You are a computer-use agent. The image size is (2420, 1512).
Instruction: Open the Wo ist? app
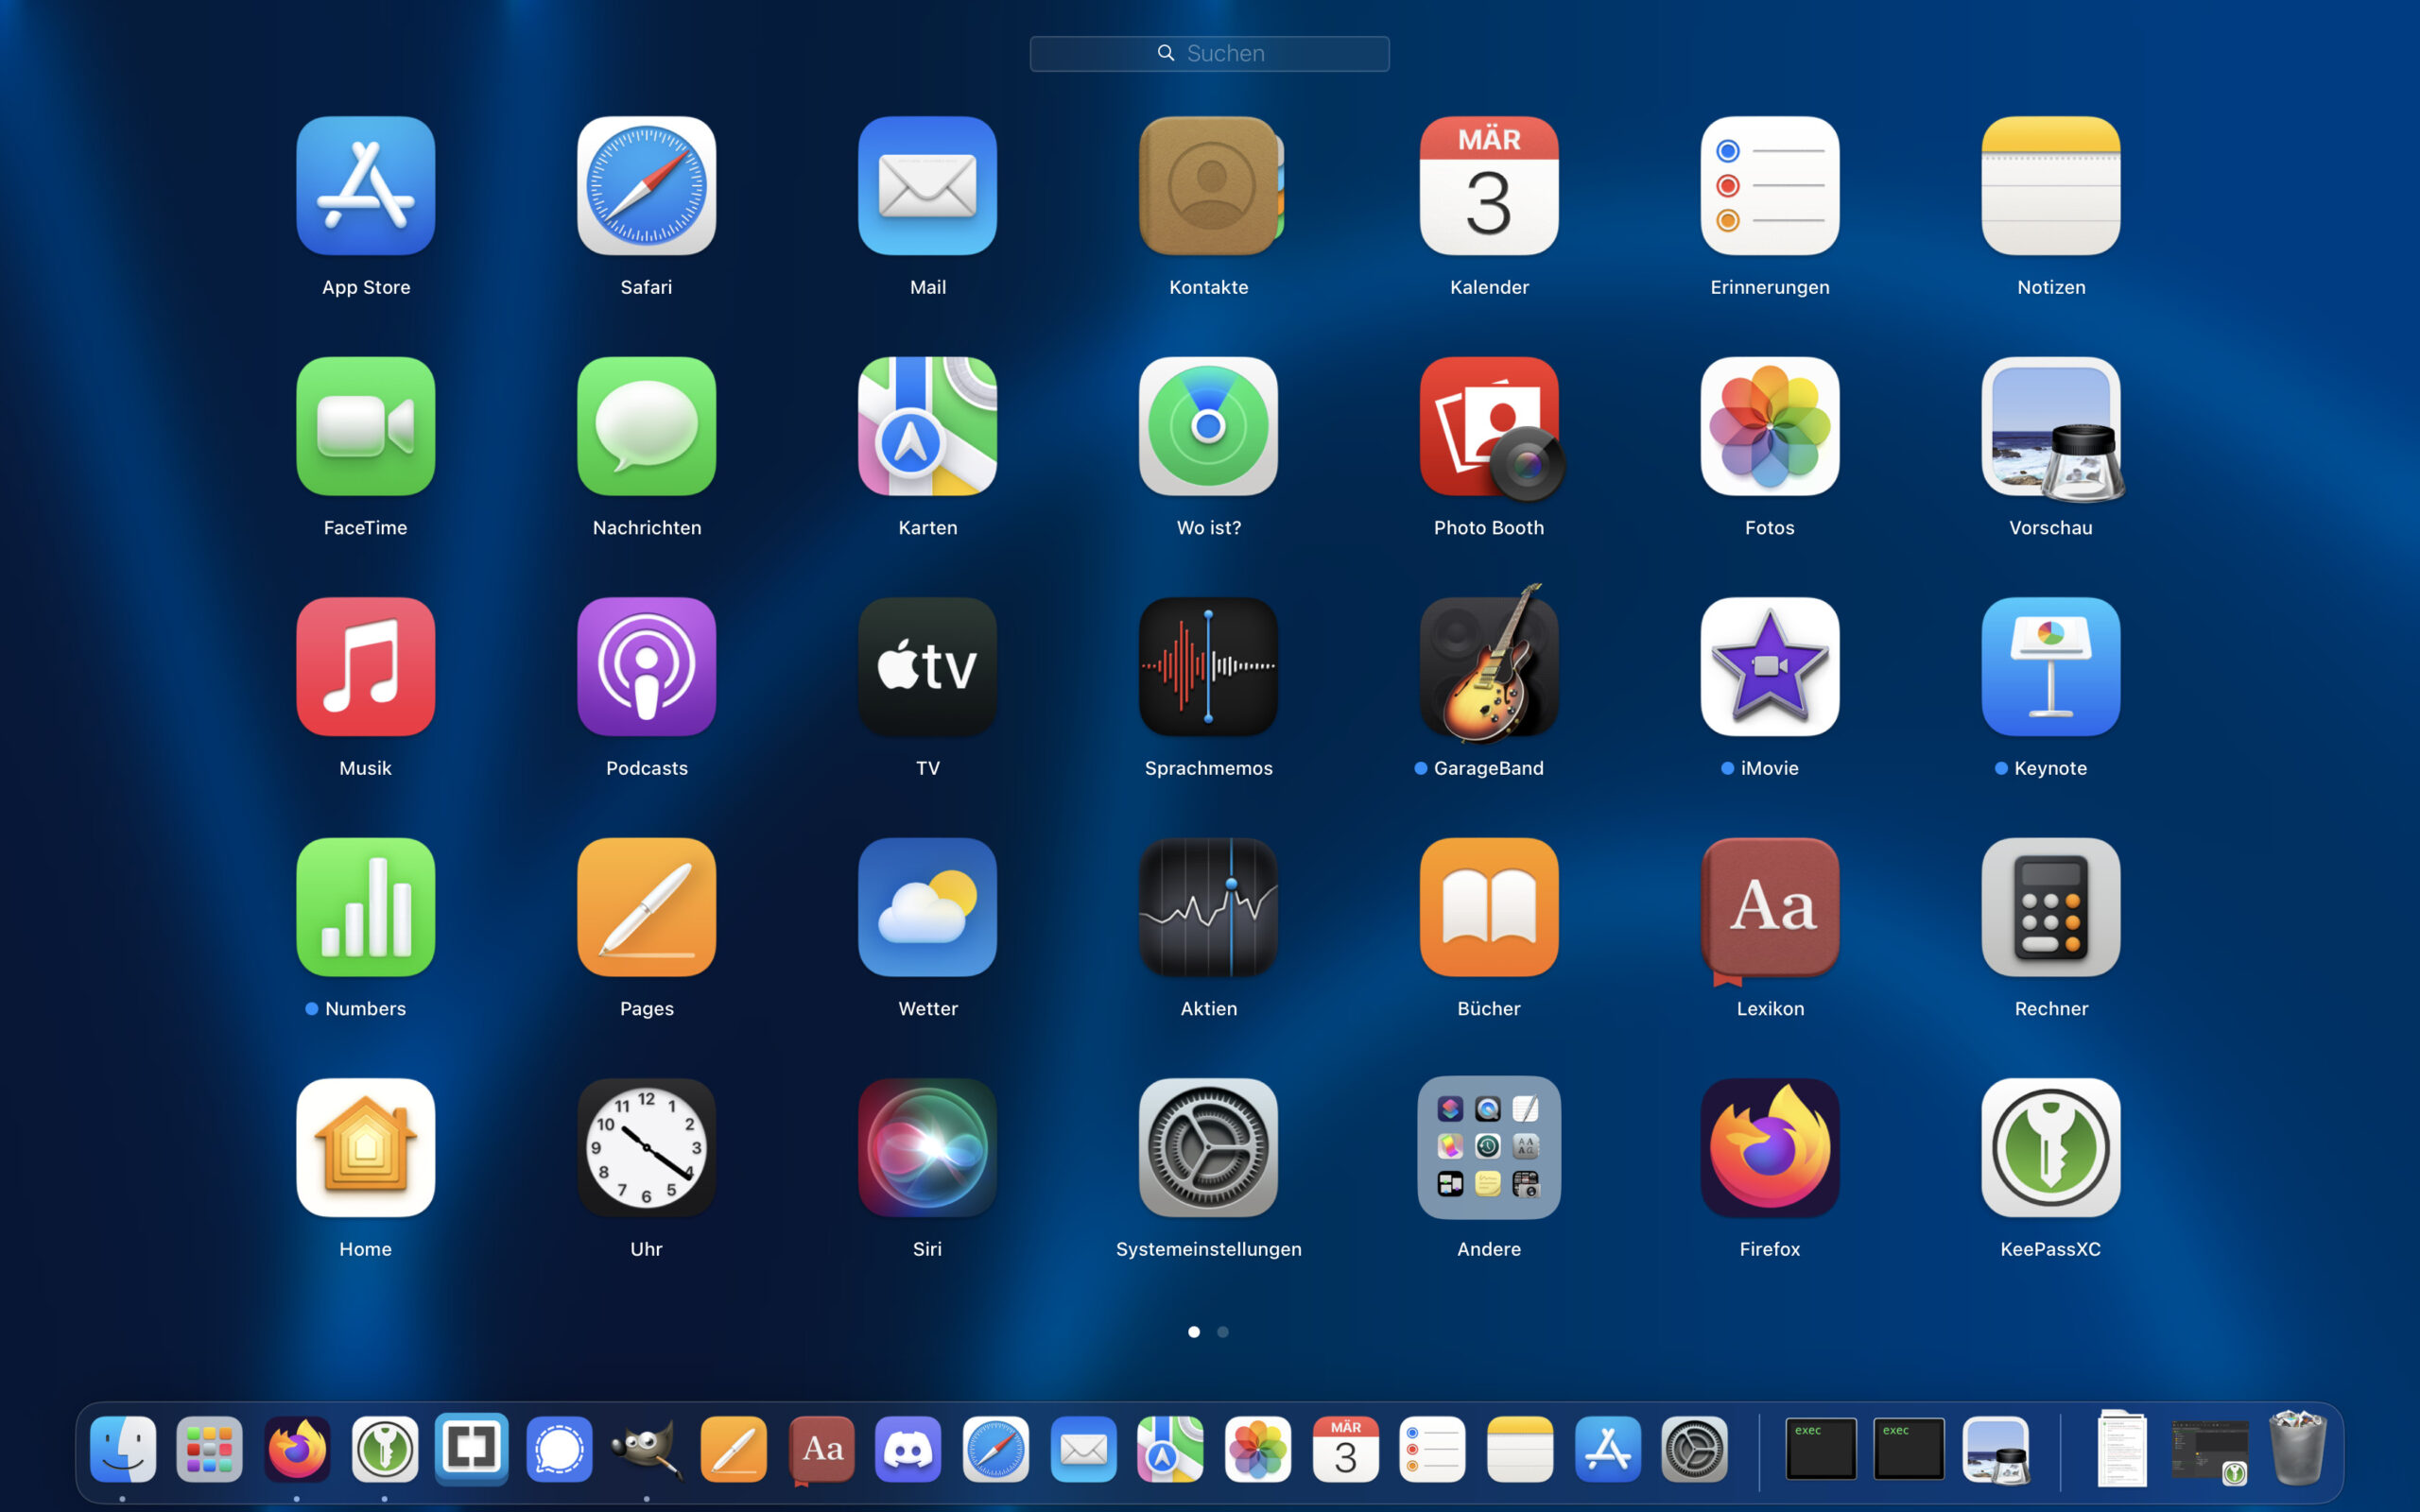tap(1208, 427)
